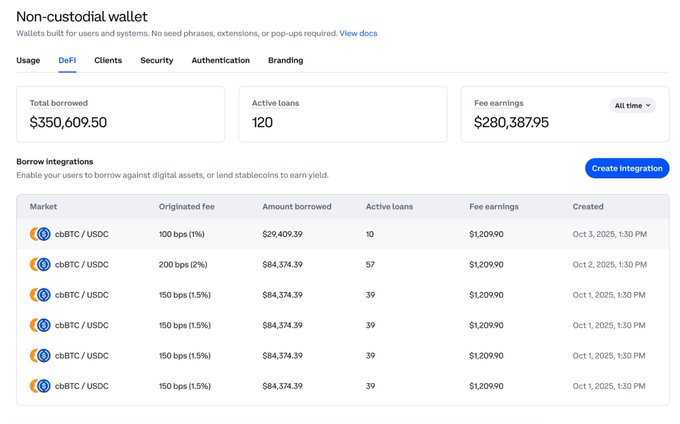This screenshot has width=680, height=424.
Task: Open the Clients tab
Action: coord(108,60)
